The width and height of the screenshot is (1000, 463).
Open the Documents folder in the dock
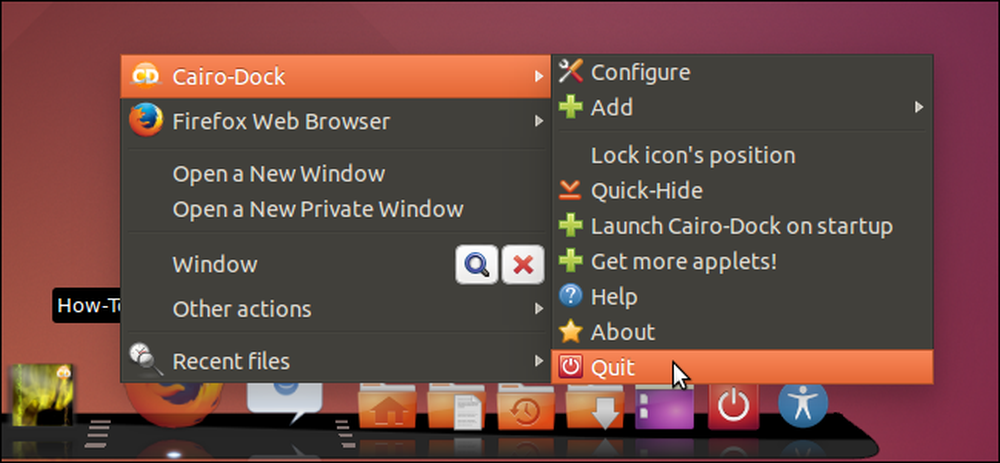coord(456,406)
